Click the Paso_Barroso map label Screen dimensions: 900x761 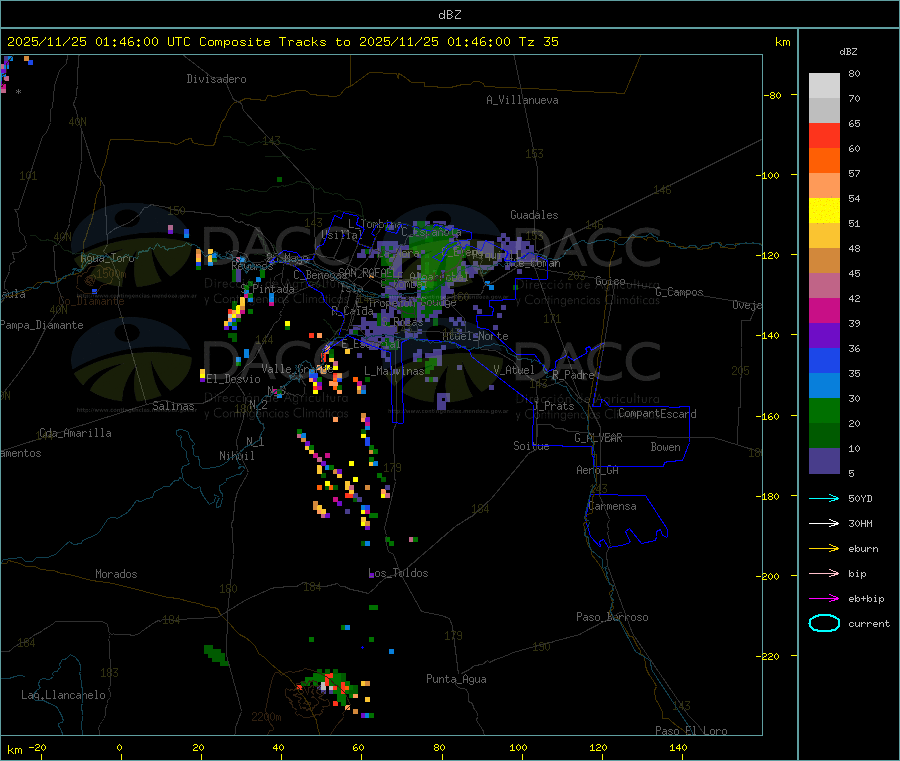click(x=612, y=617)
